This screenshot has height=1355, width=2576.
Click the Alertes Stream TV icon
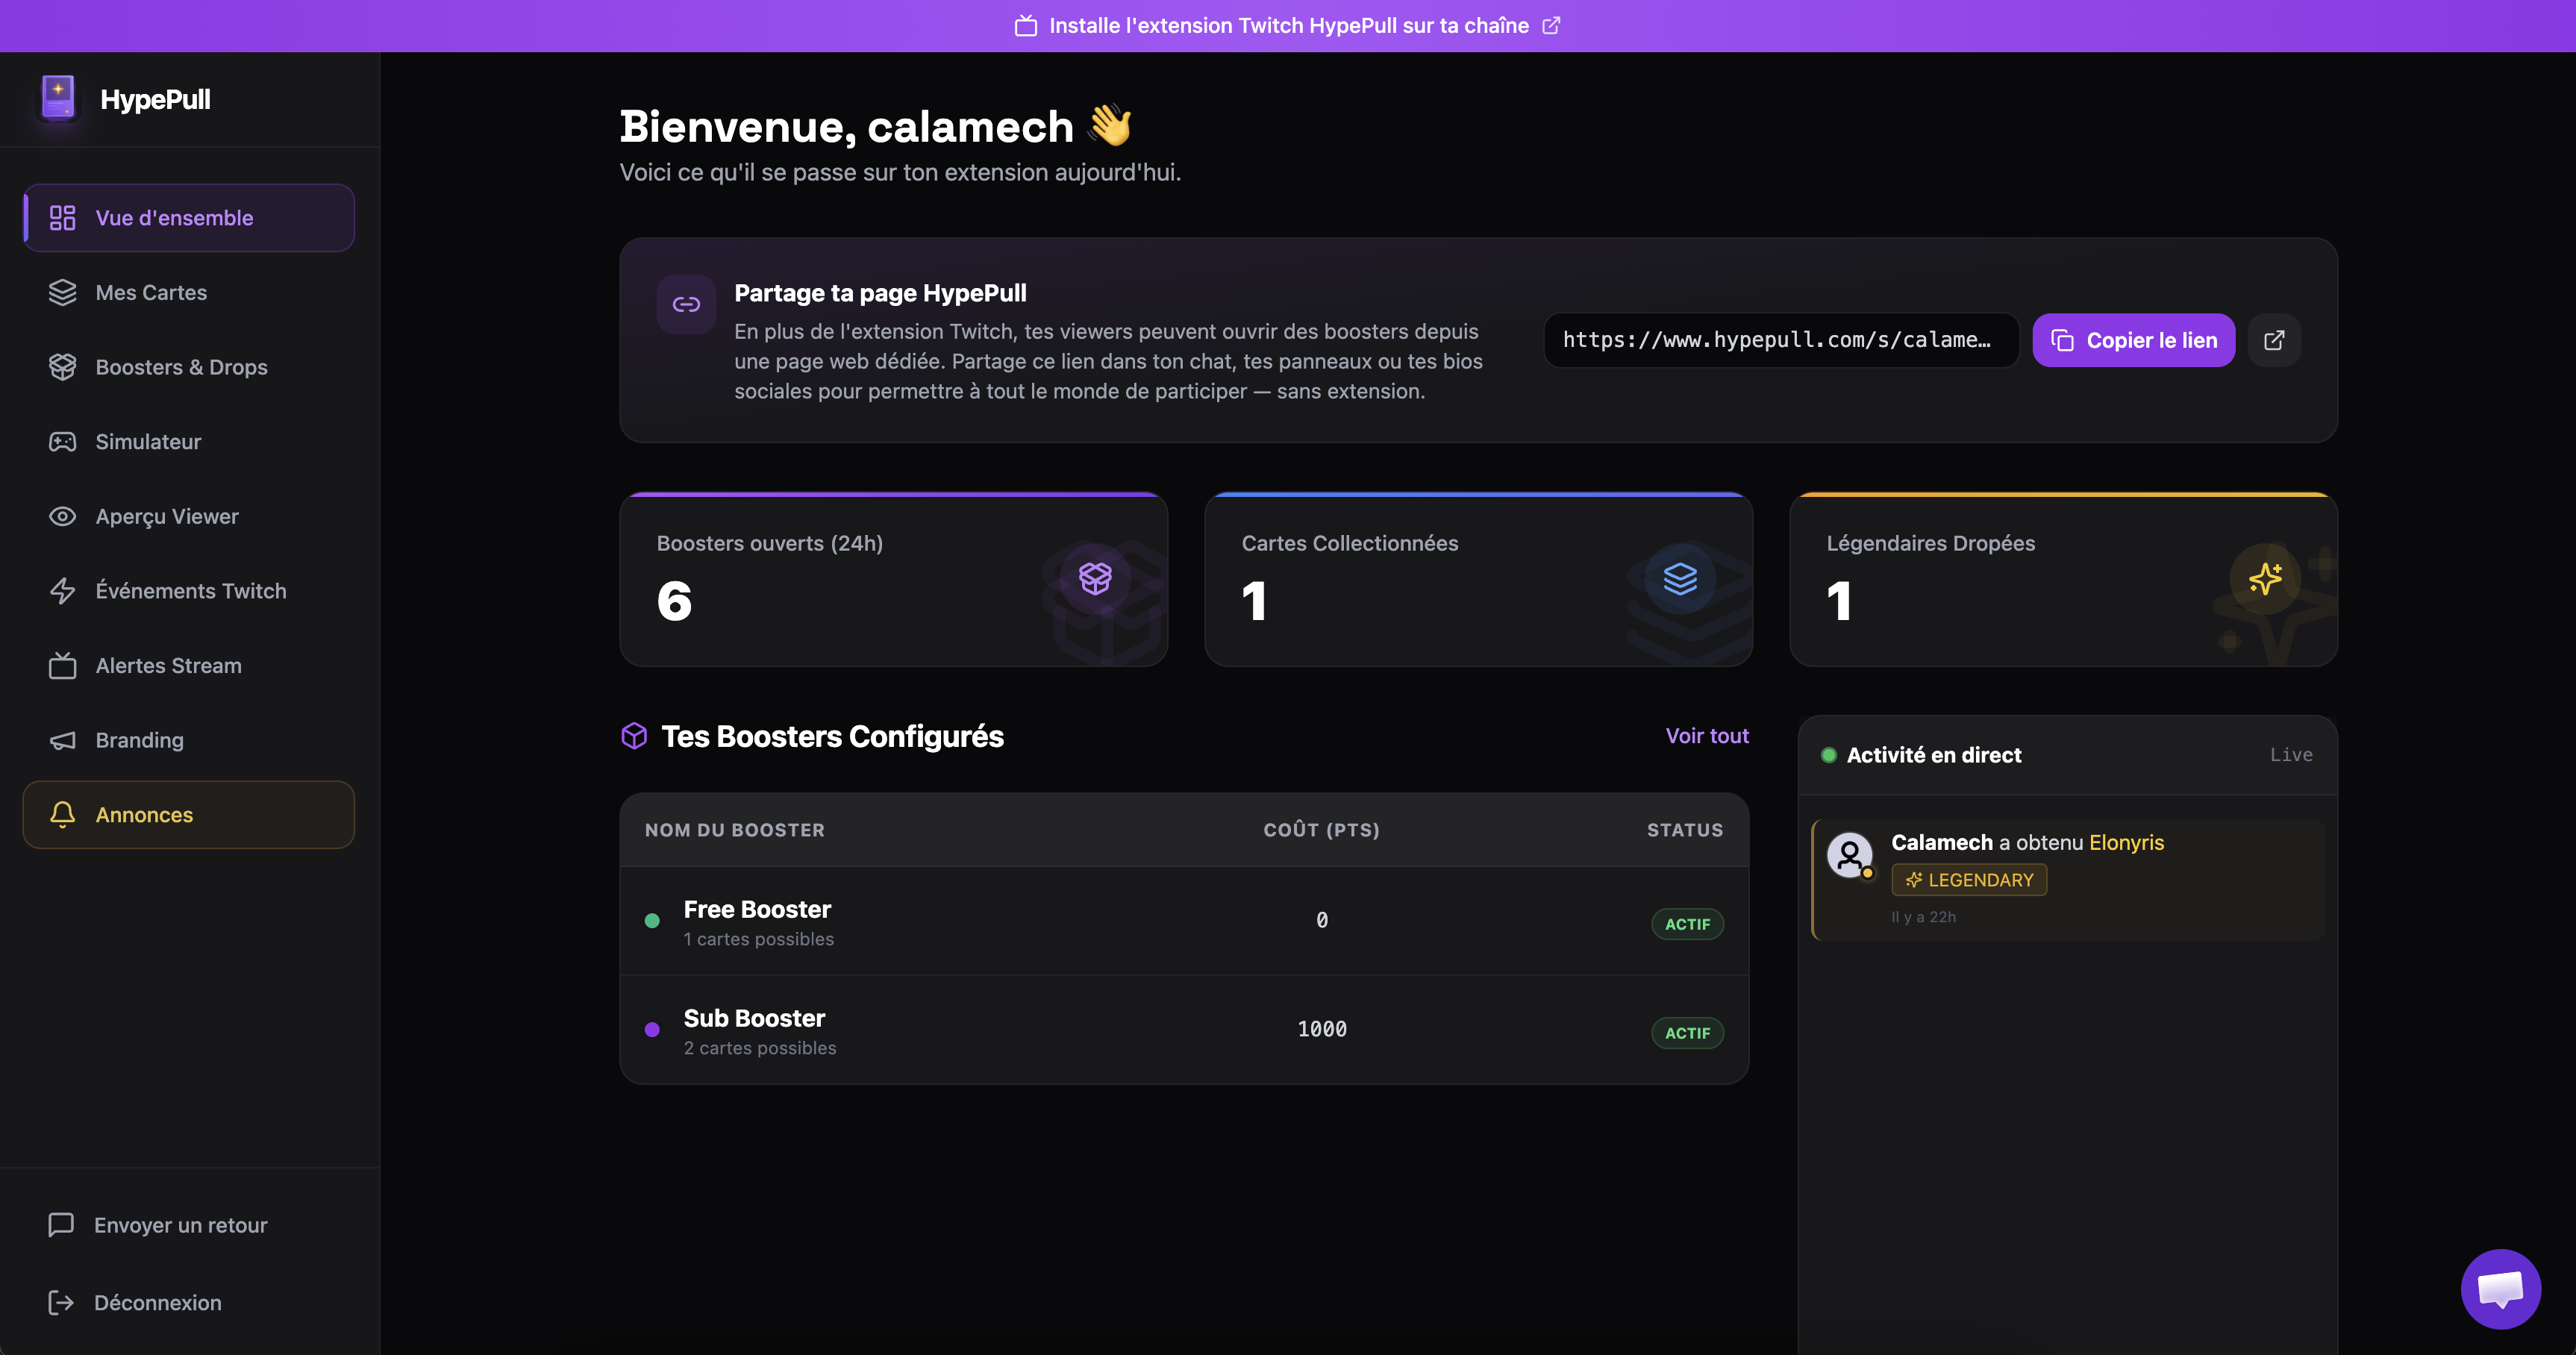pyautogui.click(x=62, y=665)
